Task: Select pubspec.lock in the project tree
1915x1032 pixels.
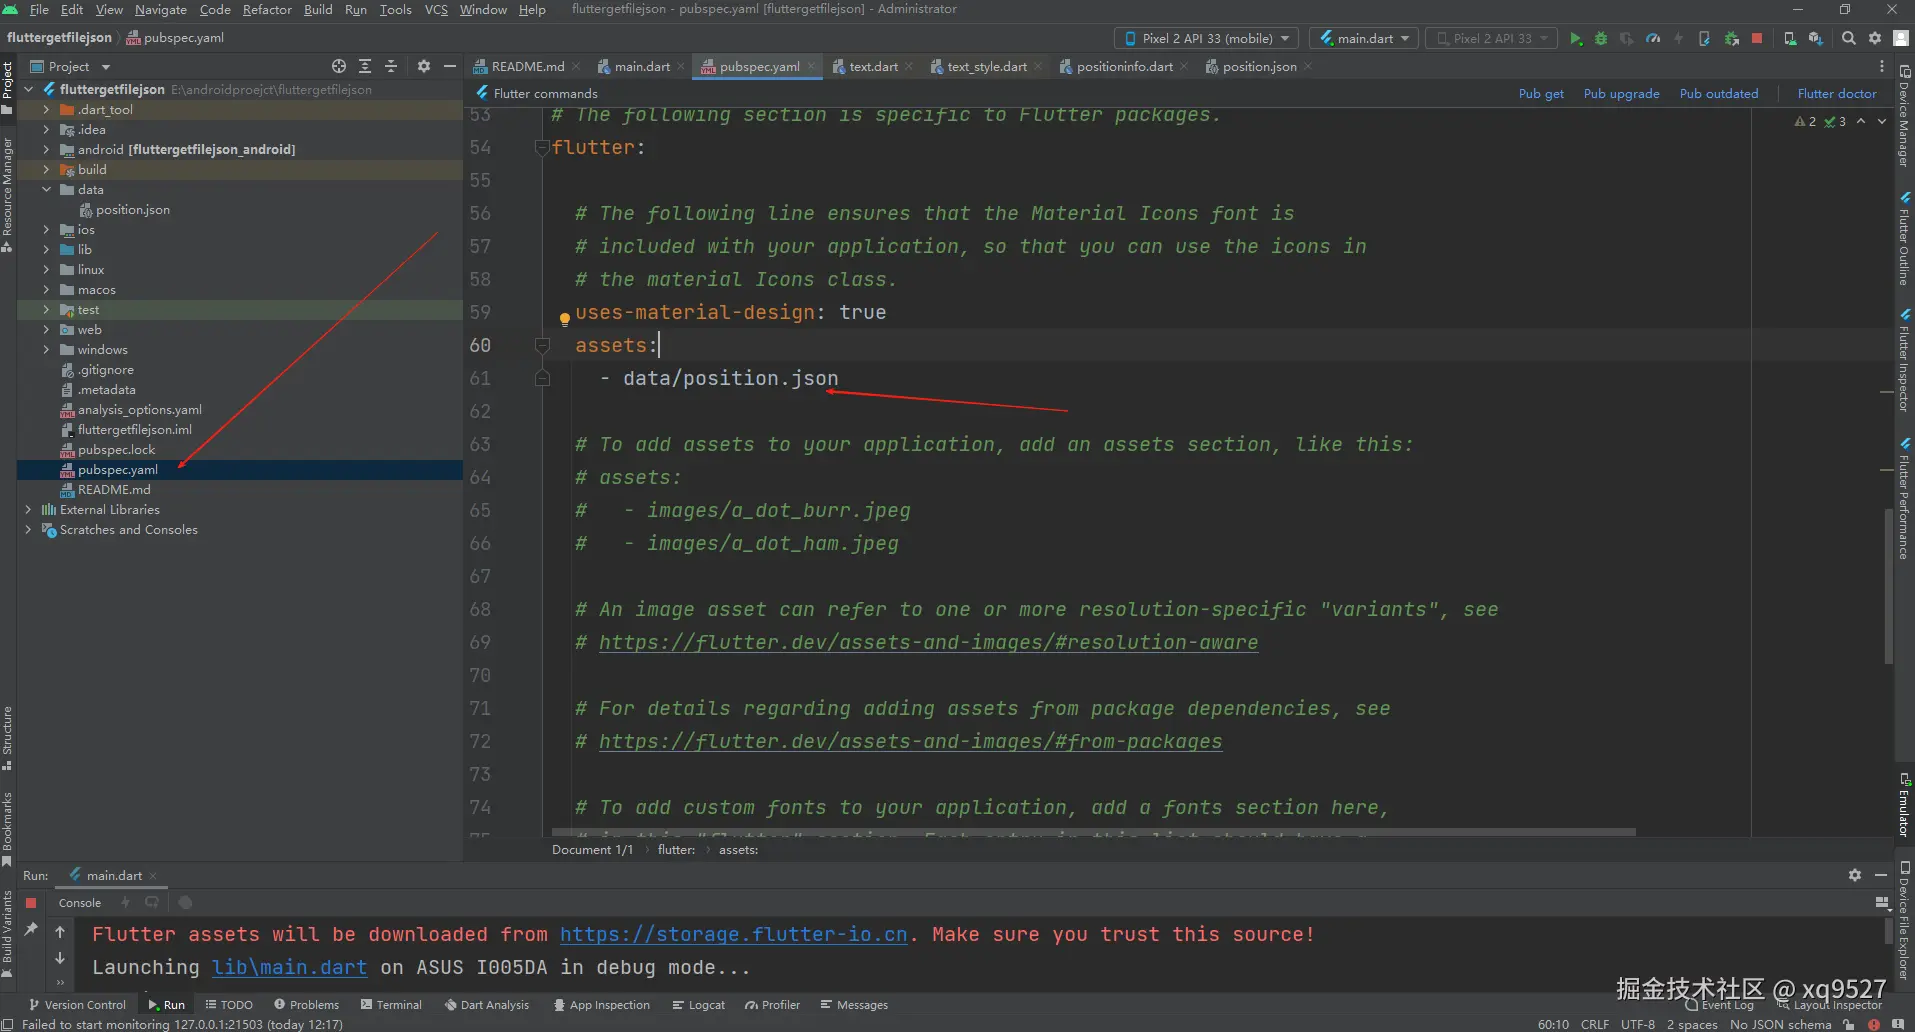Action: coord(117,450)
